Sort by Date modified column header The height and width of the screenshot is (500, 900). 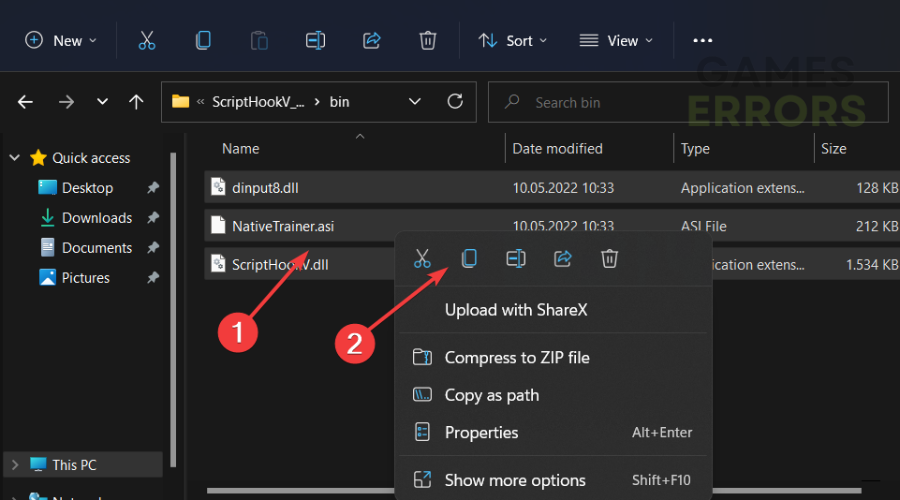(557, 149)
